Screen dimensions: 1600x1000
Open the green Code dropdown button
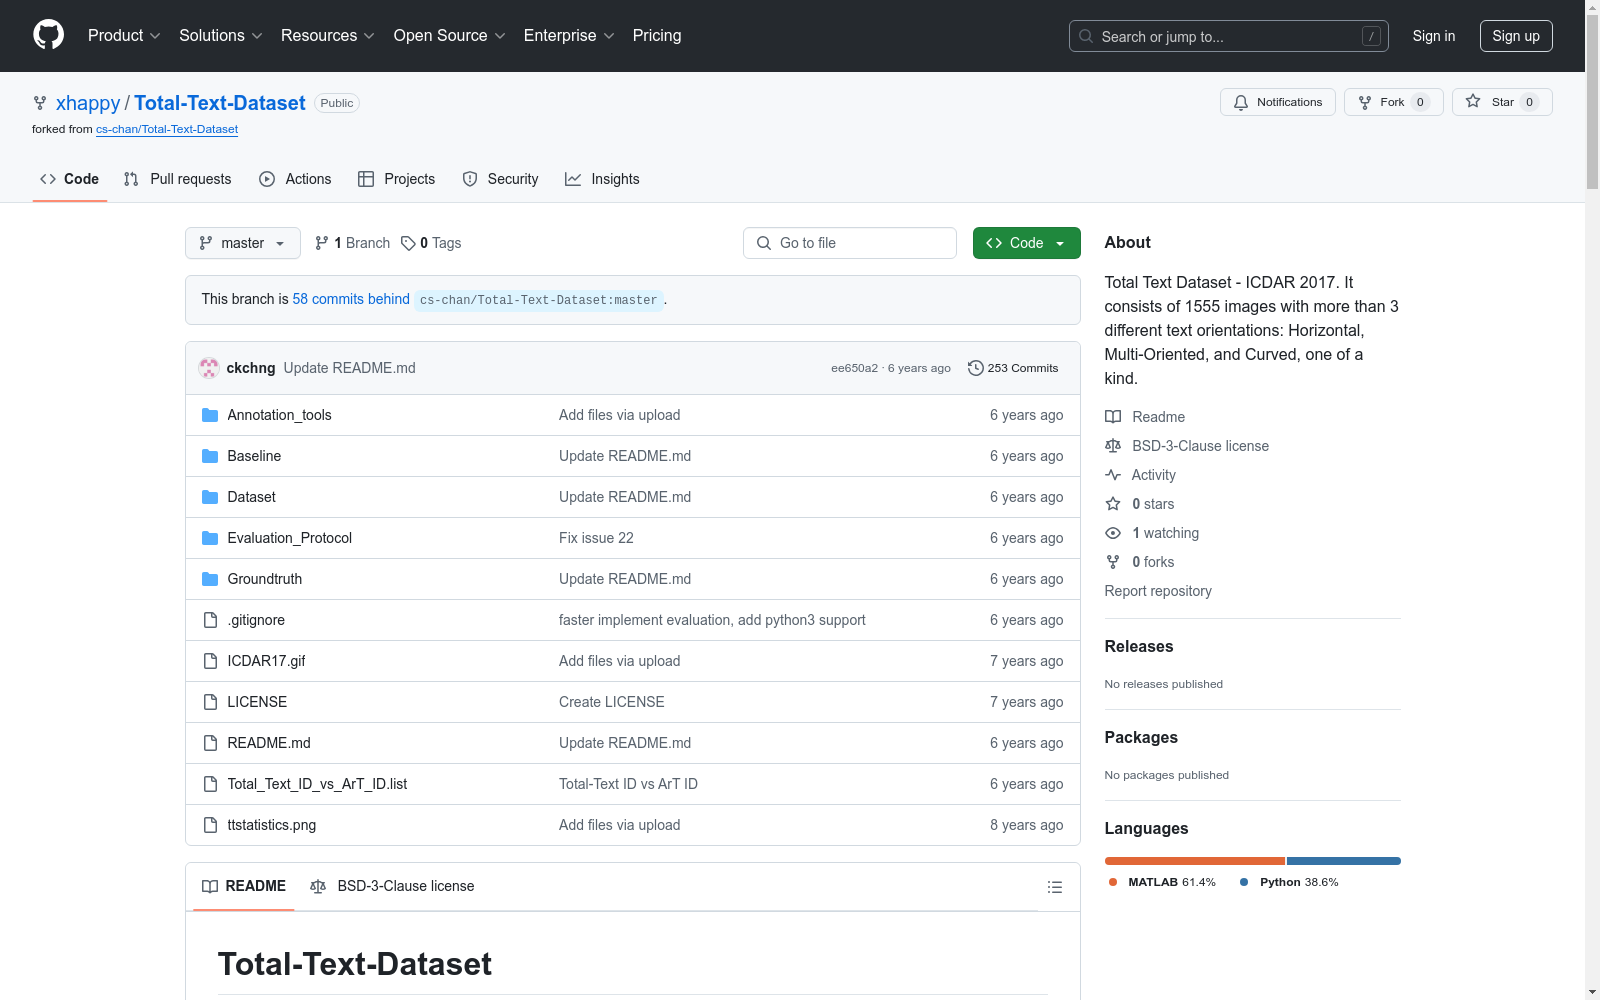pyautogui.click(x=1027, y=243)
